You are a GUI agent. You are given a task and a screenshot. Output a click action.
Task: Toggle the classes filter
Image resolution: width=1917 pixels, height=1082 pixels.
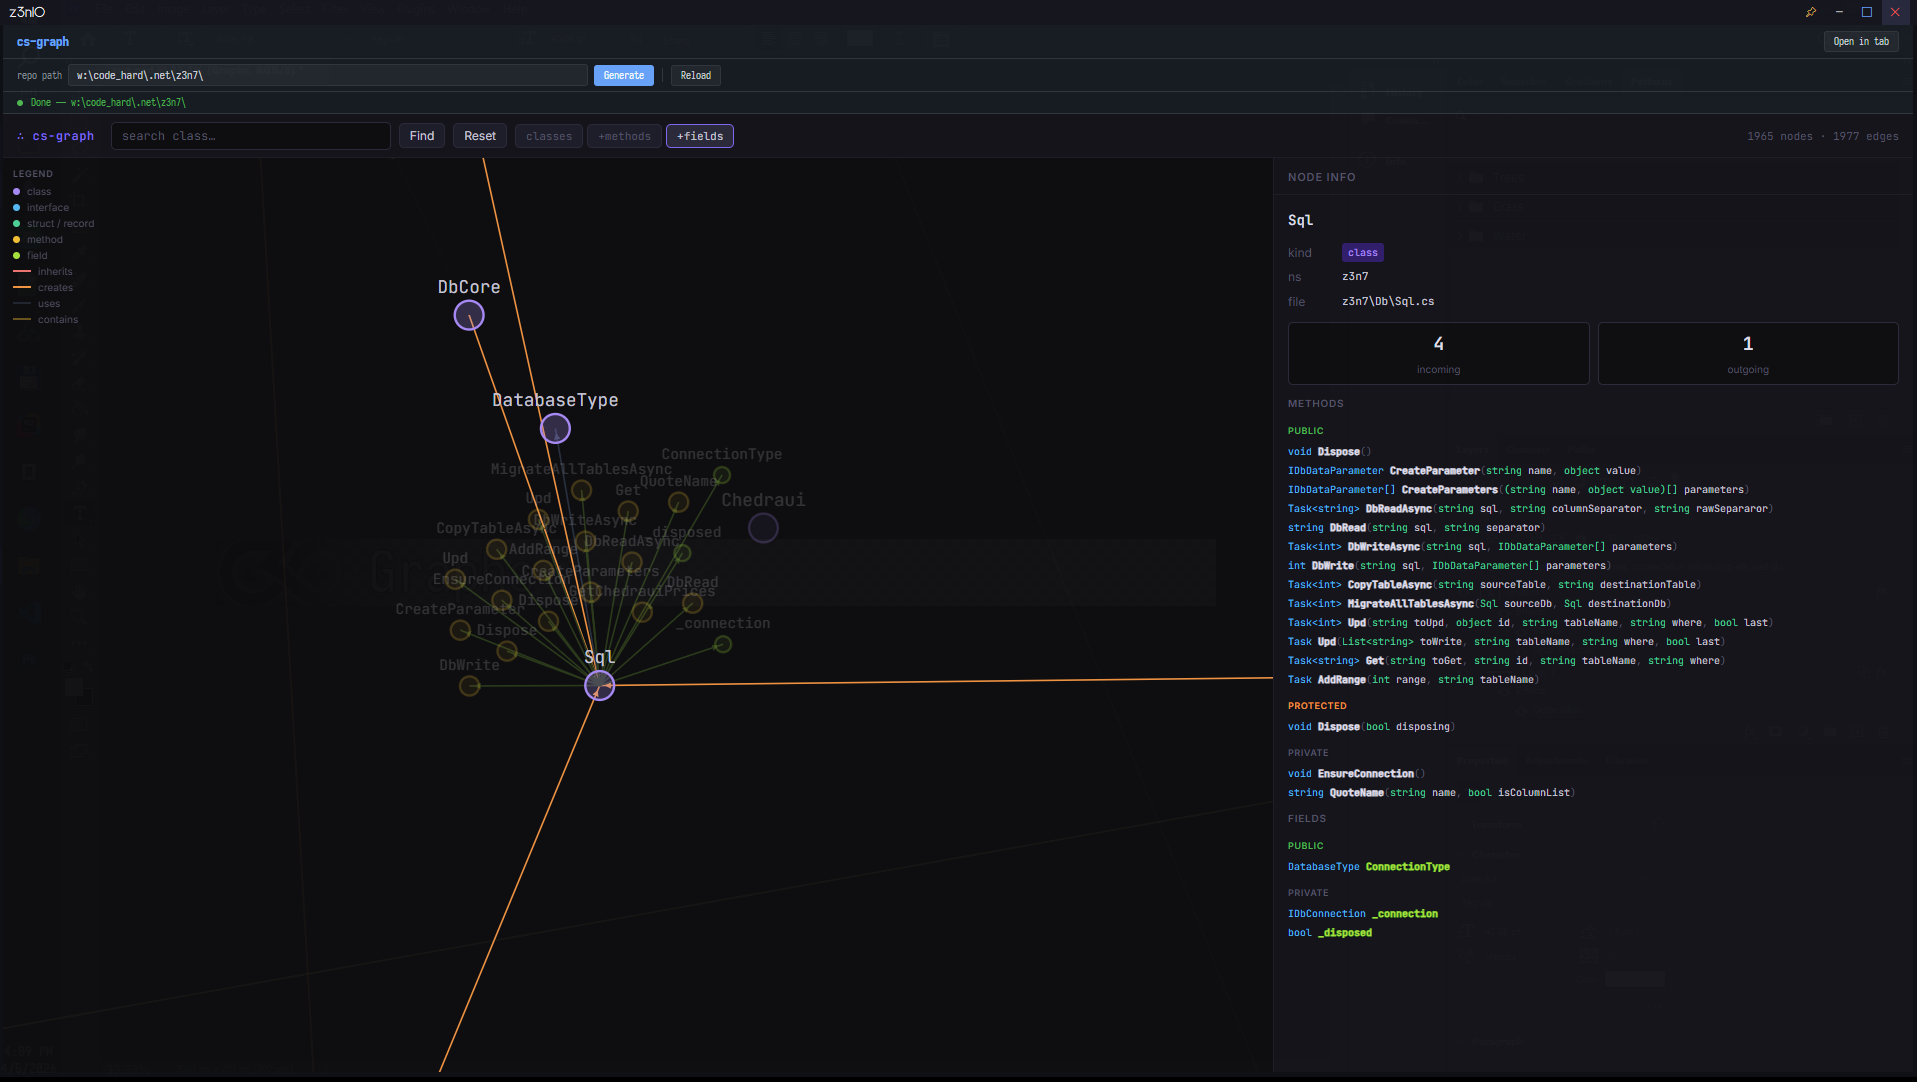[x=549, y=136]
